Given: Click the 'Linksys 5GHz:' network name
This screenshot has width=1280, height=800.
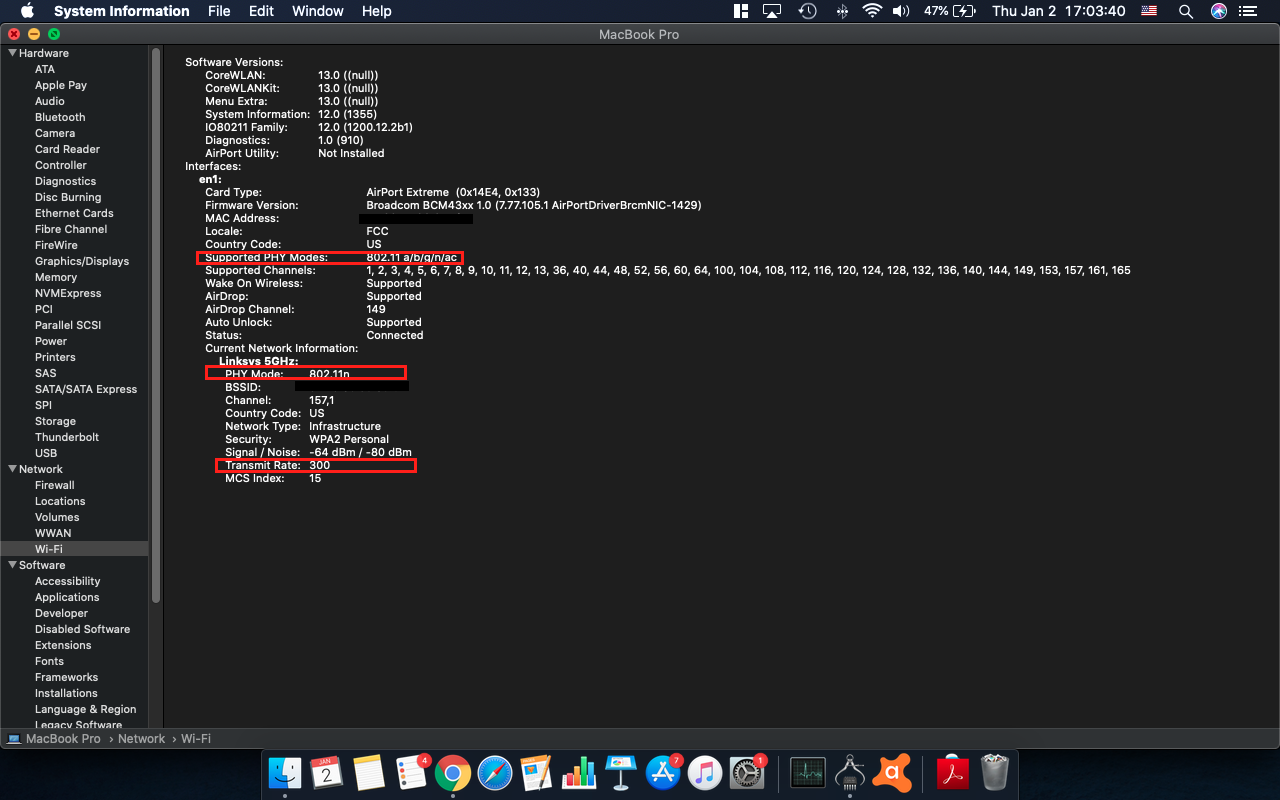Looking at the screenshot, I should (x=259, y=361).
